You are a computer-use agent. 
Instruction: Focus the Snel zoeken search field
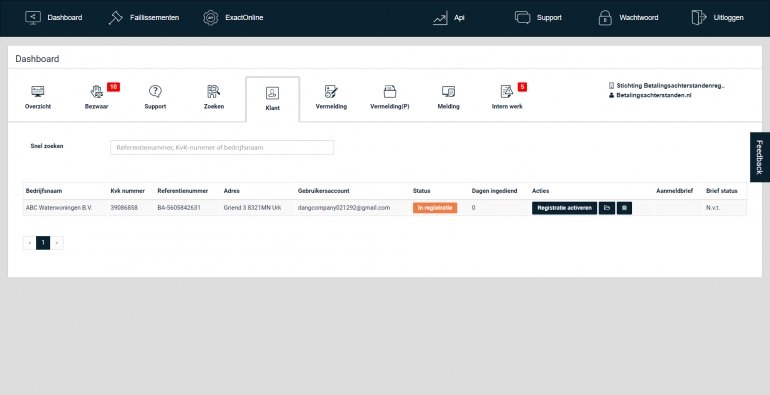coord(222,147)
